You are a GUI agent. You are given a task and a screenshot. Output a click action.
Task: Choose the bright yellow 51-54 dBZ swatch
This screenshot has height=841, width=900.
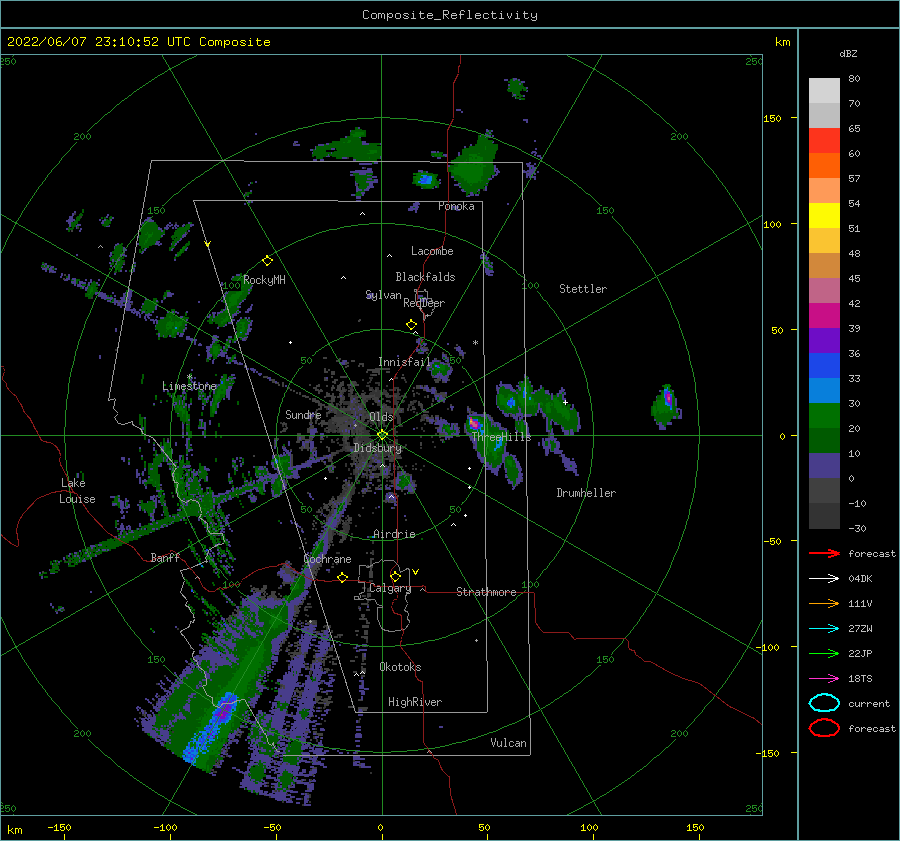(x=824, y=216)
